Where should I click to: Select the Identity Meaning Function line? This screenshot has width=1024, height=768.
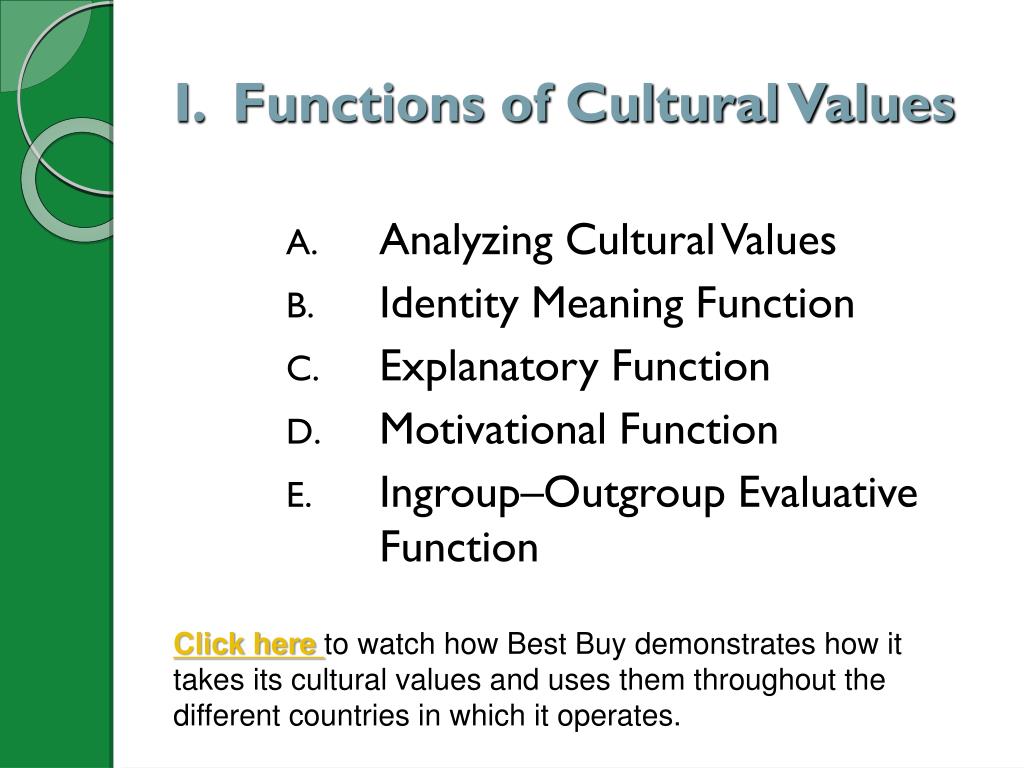pyautogui.click(x=616, y=304)
